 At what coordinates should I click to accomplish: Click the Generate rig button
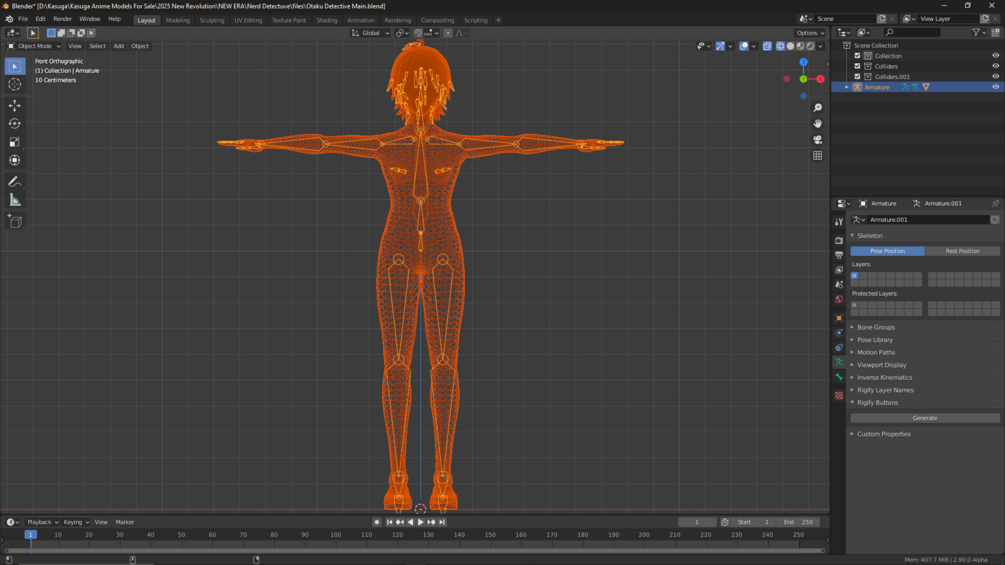924,418
